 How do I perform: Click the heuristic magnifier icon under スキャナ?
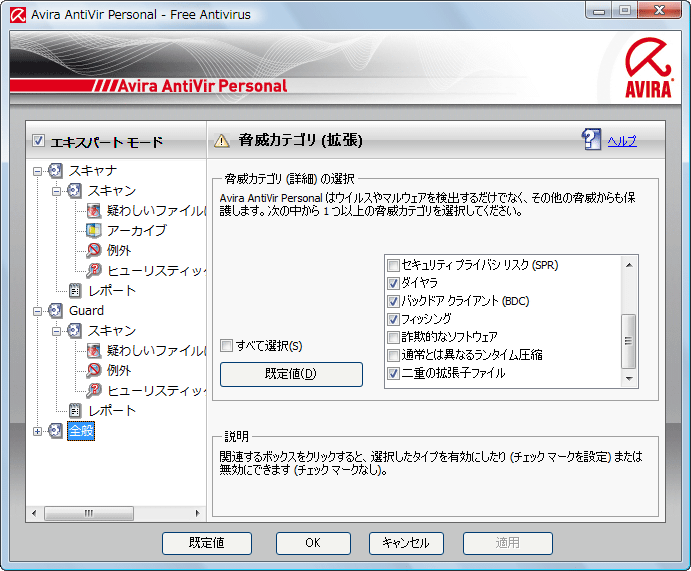[x=93, y=271]
